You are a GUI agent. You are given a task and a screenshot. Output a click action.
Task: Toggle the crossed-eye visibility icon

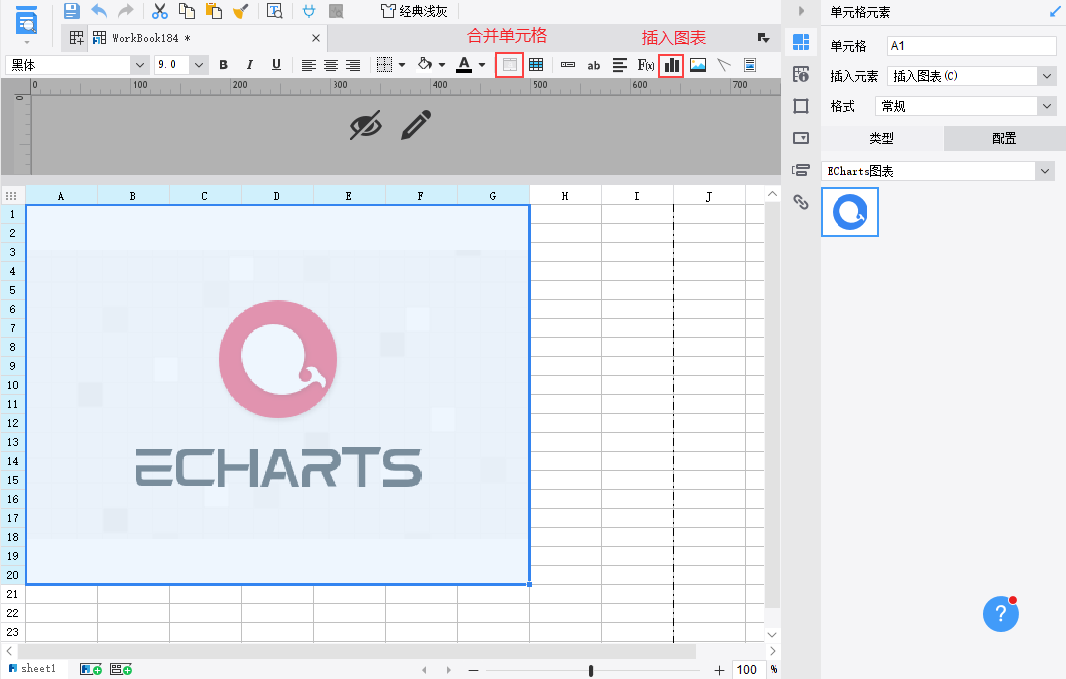pos(366,125)
